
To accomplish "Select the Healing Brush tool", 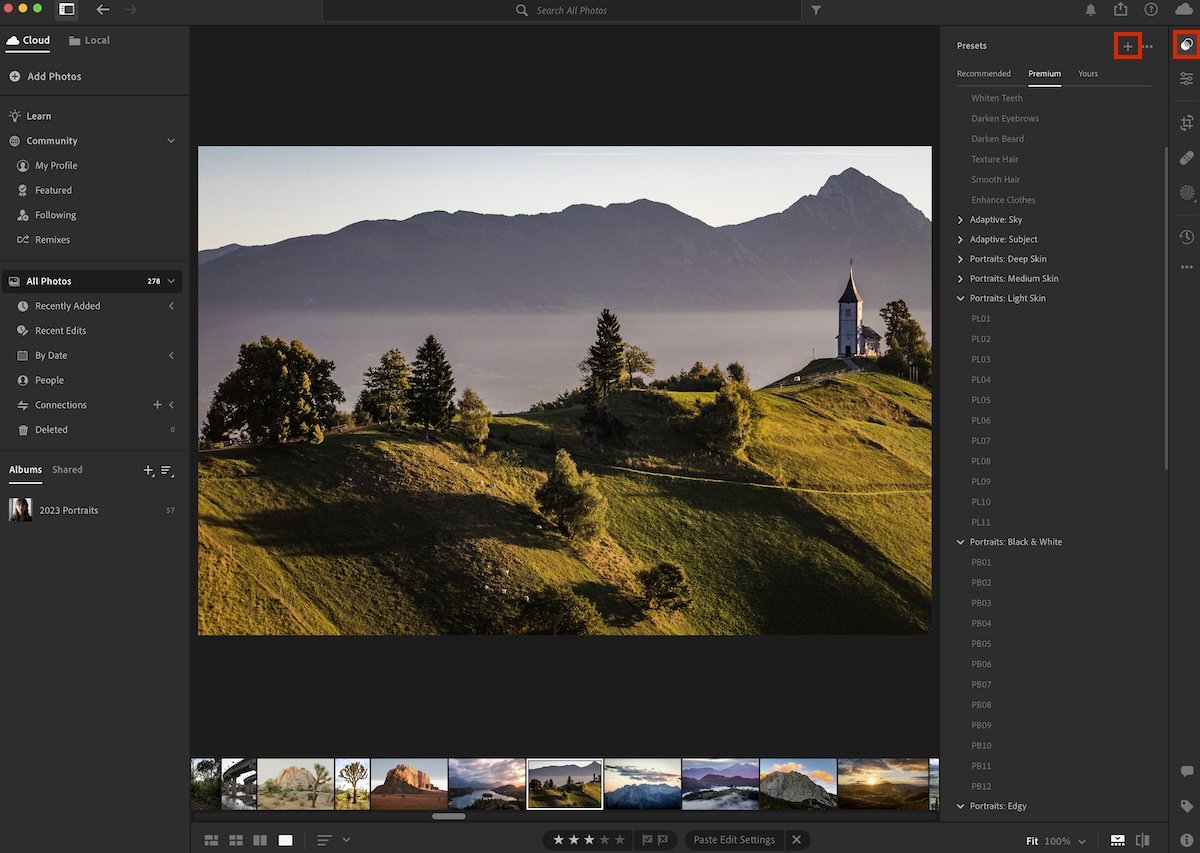I will [x=1186, y=157].
